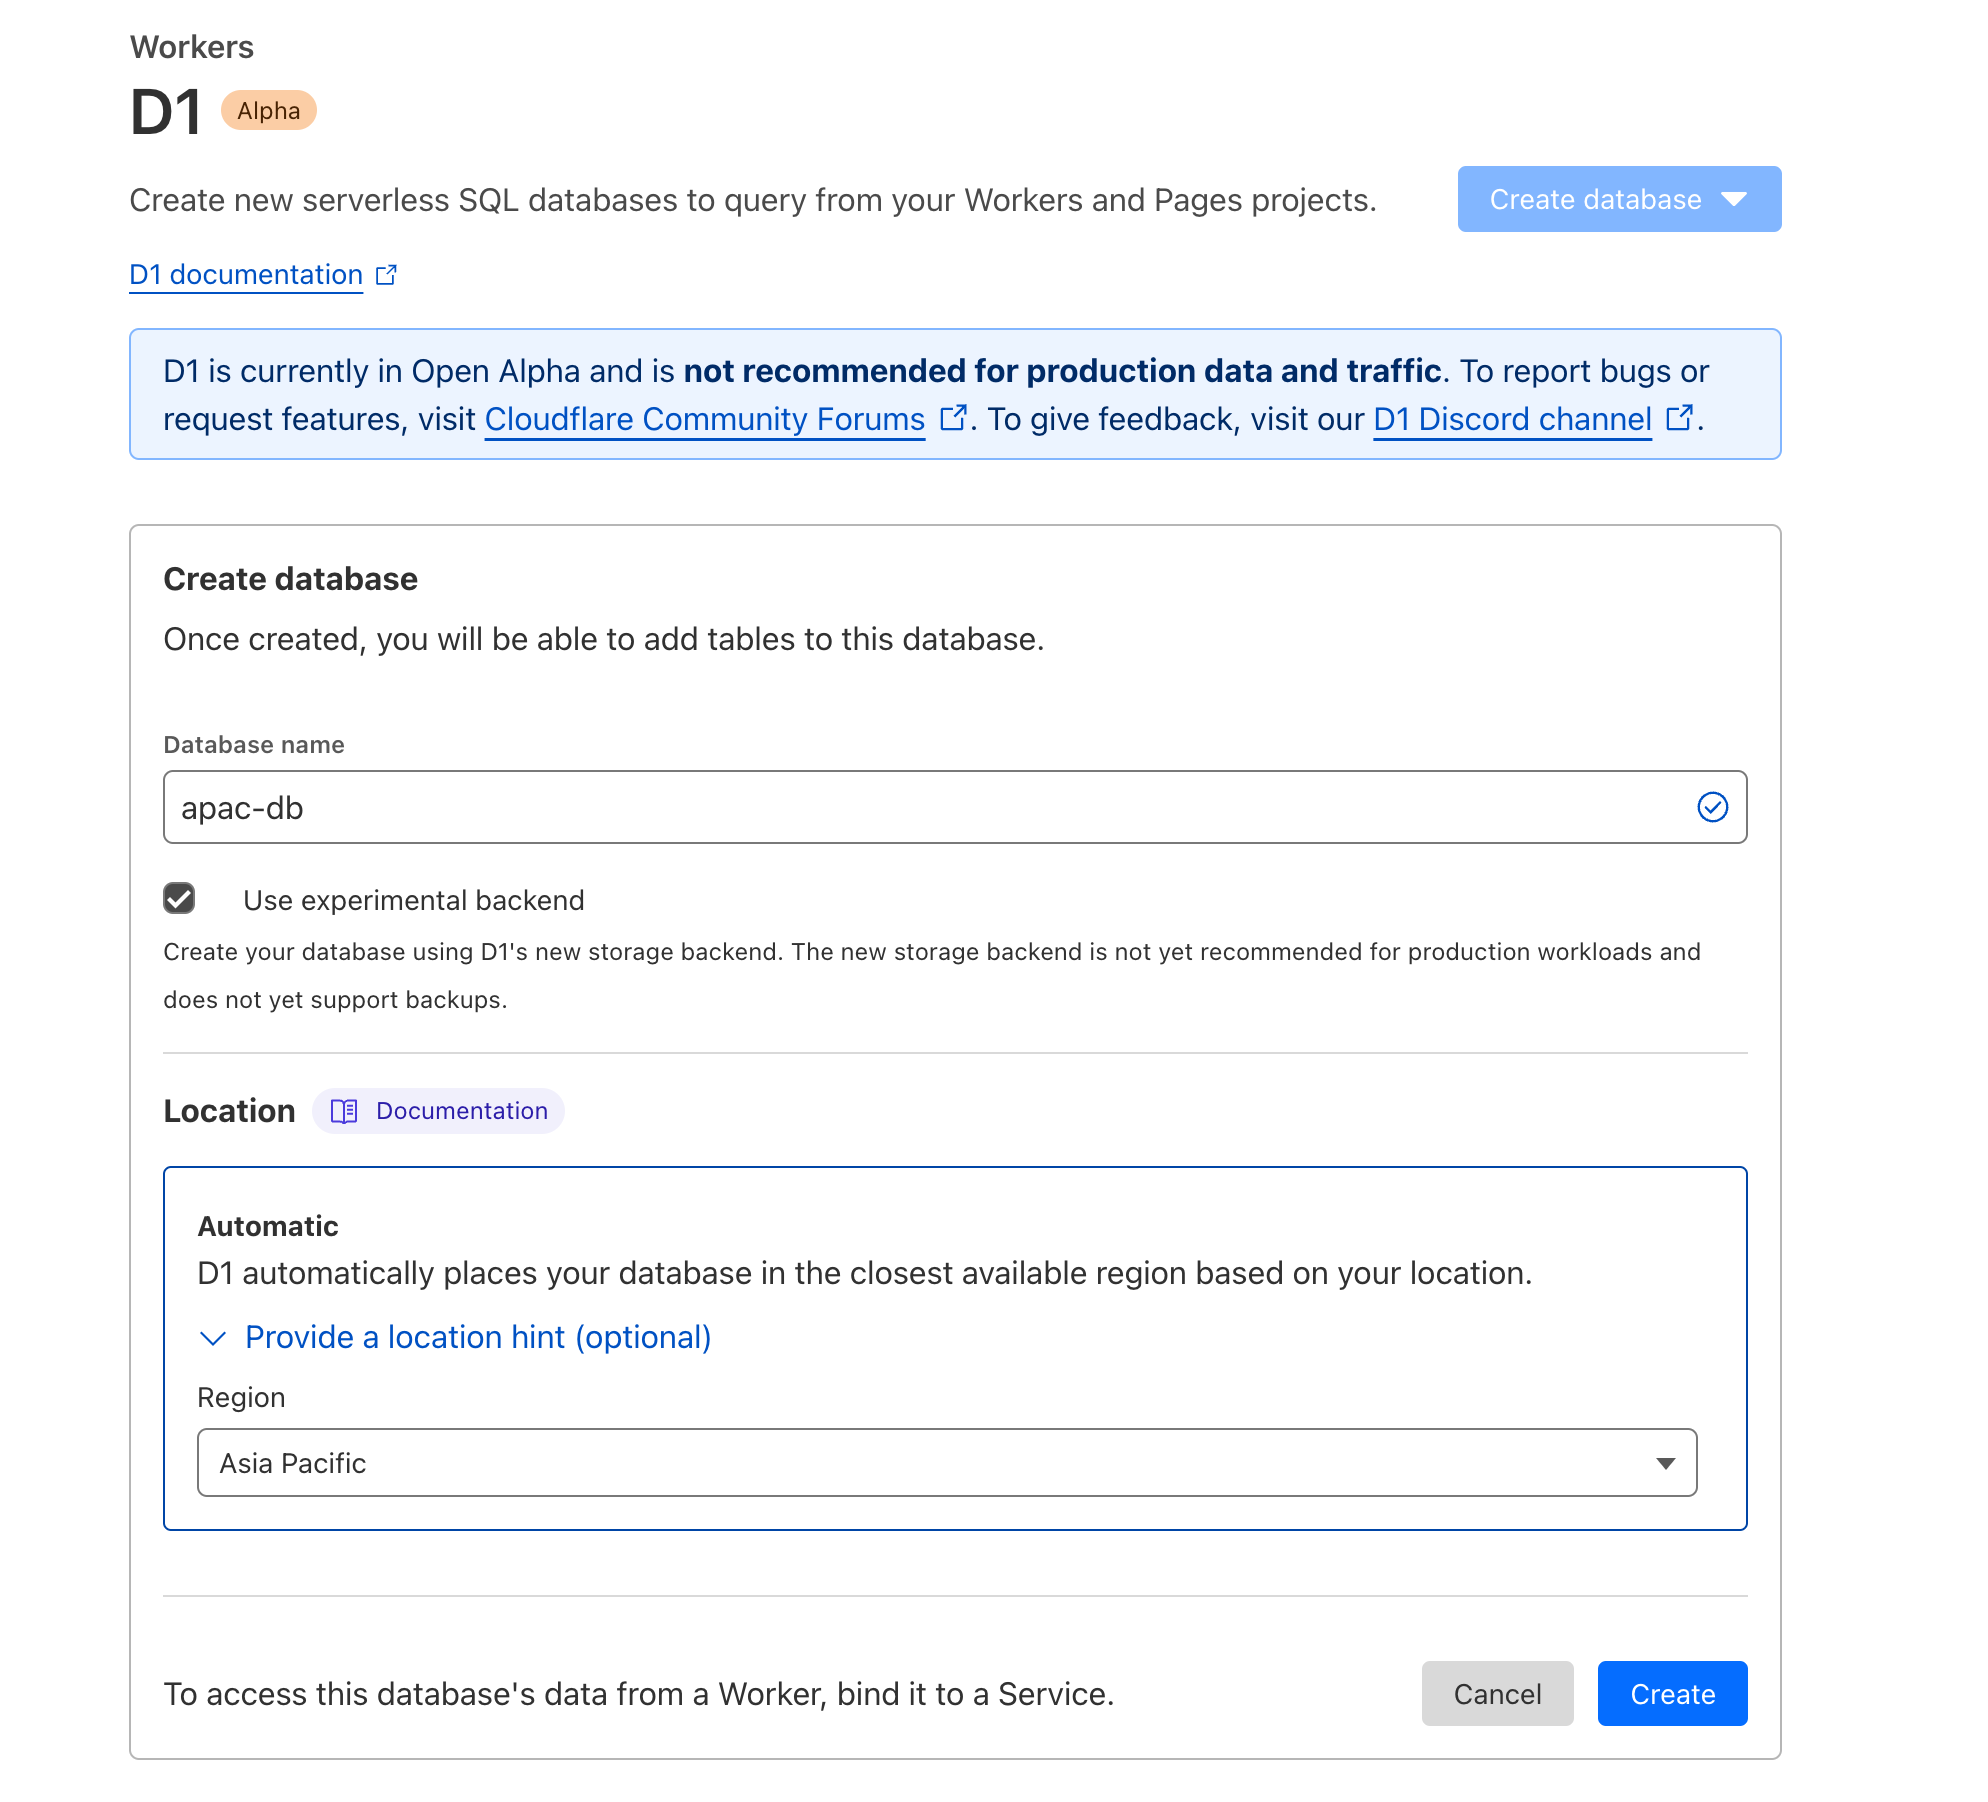Viewport: 1988px width, 1802px height.
Task: Open the D1 documentation link
Action: 245,273
